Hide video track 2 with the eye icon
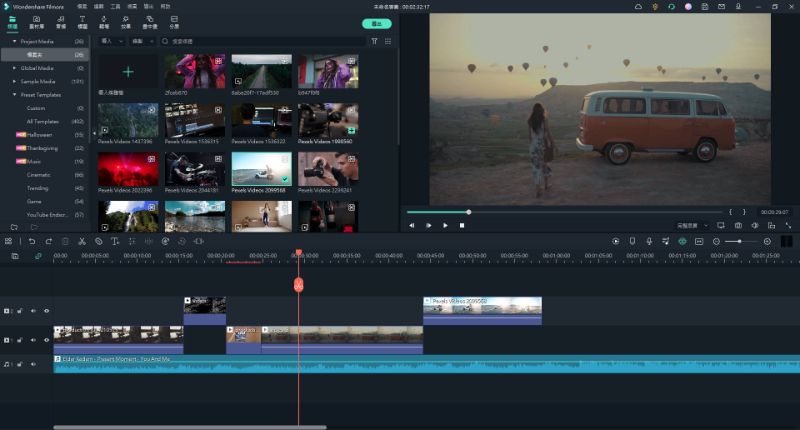Image resolution: width=800 pixels, height=430 pixels. pos(46,311)
